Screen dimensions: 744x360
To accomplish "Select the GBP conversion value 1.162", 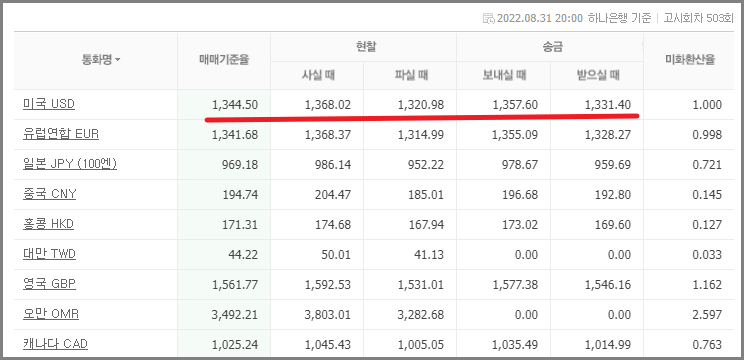I will click(x=707, y=285).
